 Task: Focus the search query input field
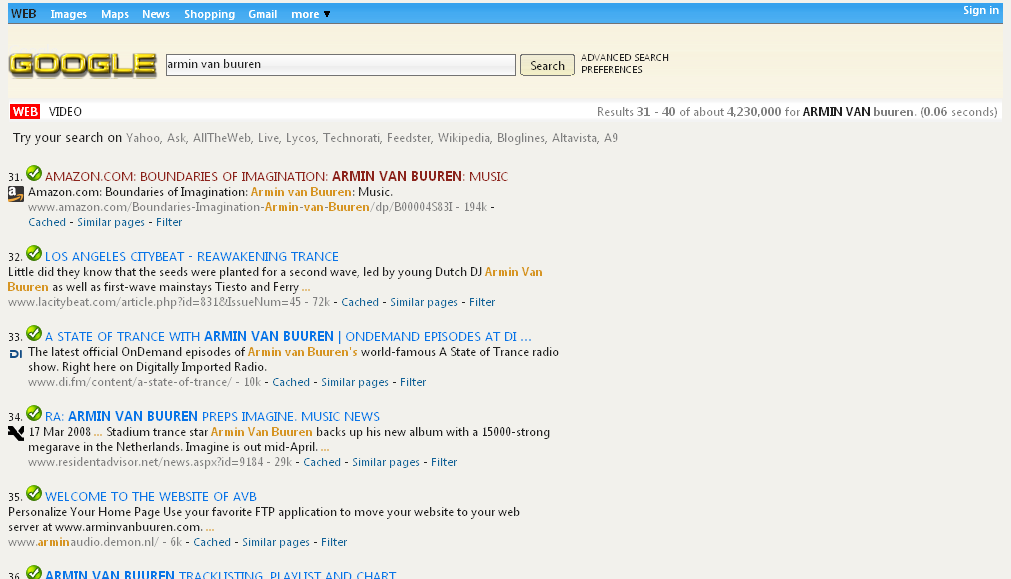340,64
